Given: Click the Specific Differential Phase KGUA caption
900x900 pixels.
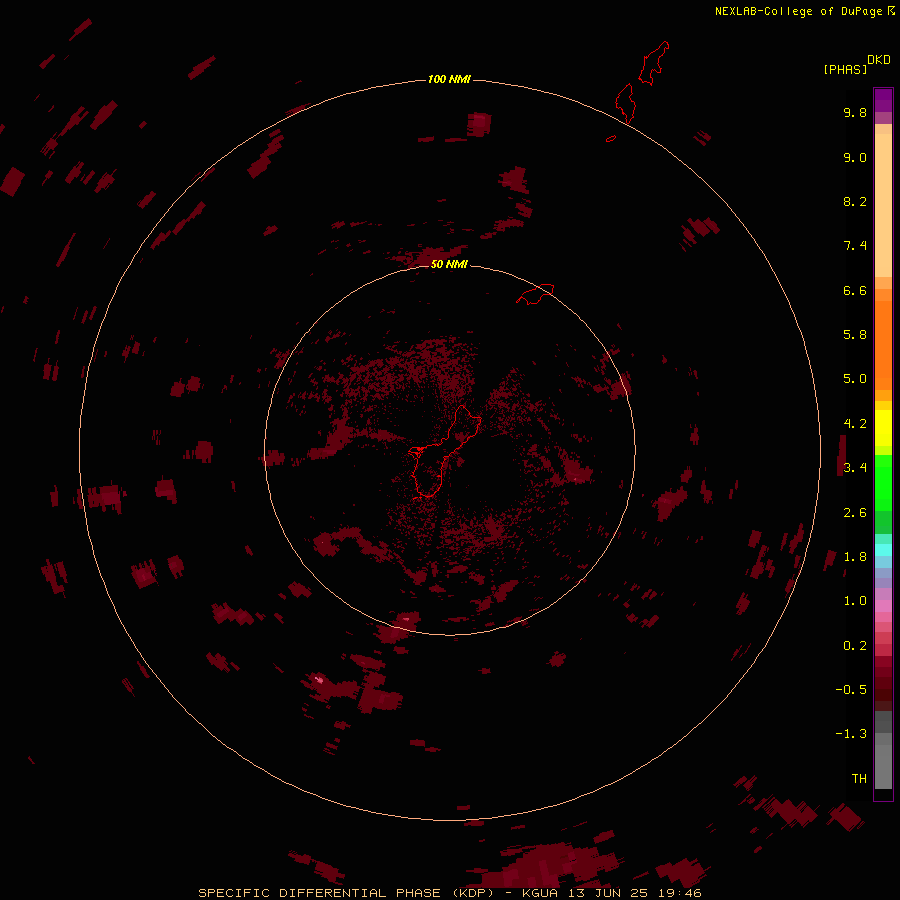Looking at the screenshot, I should click(449, 893).
